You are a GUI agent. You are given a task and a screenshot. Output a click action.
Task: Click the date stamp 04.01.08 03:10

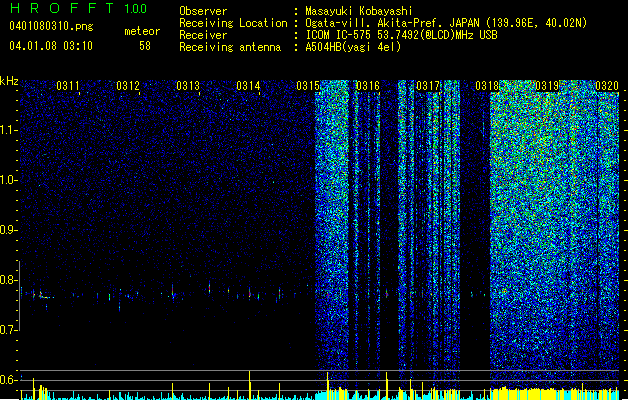(51, 45)
